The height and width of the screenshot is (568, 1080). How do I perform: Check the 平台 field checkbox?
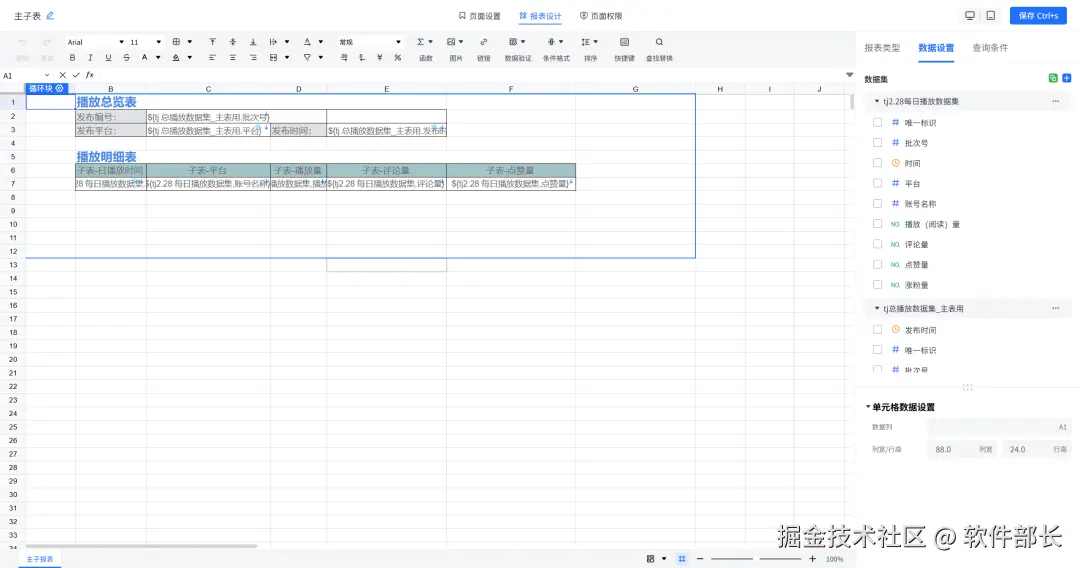tap(878, 183)
